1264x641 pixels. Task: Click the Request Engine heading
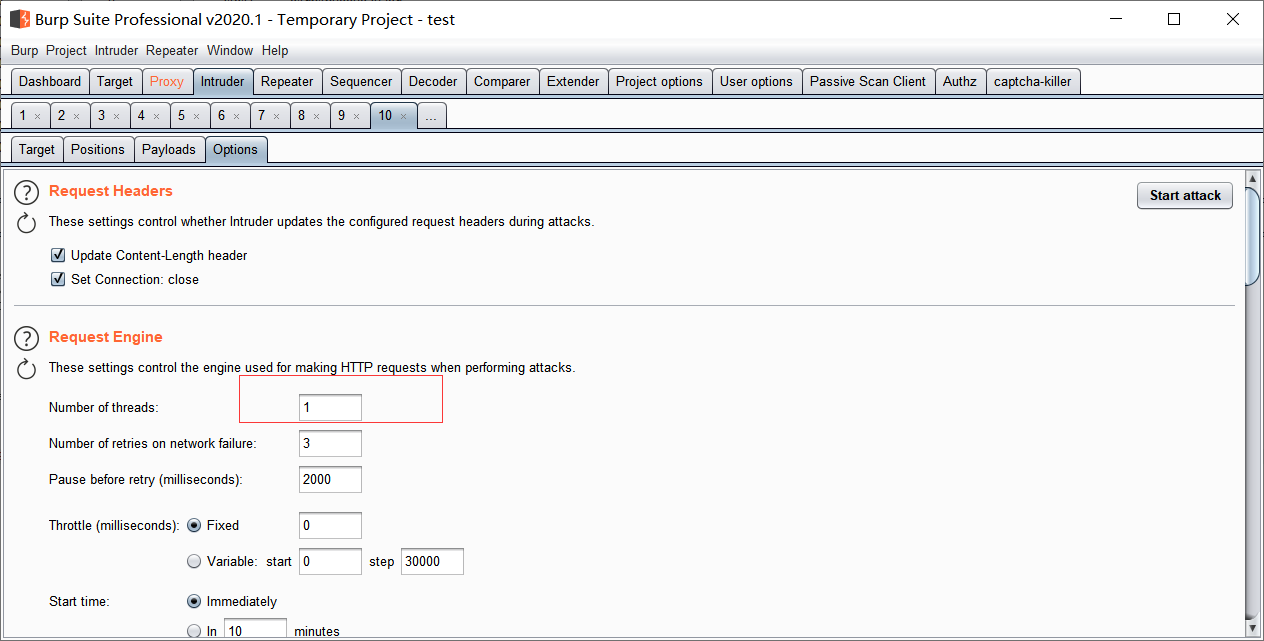coord(106,337)
